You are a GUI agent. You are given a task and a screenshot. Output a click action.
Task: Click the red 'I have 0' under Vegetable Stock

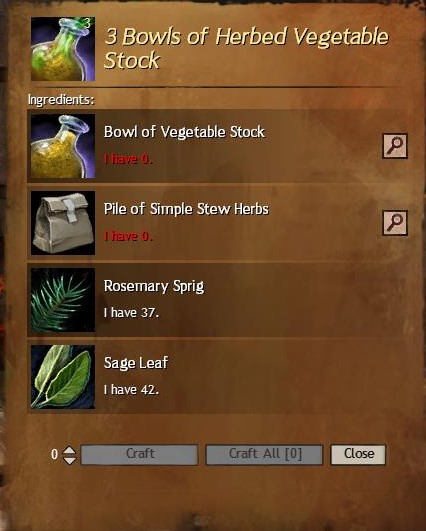point(128,159)
